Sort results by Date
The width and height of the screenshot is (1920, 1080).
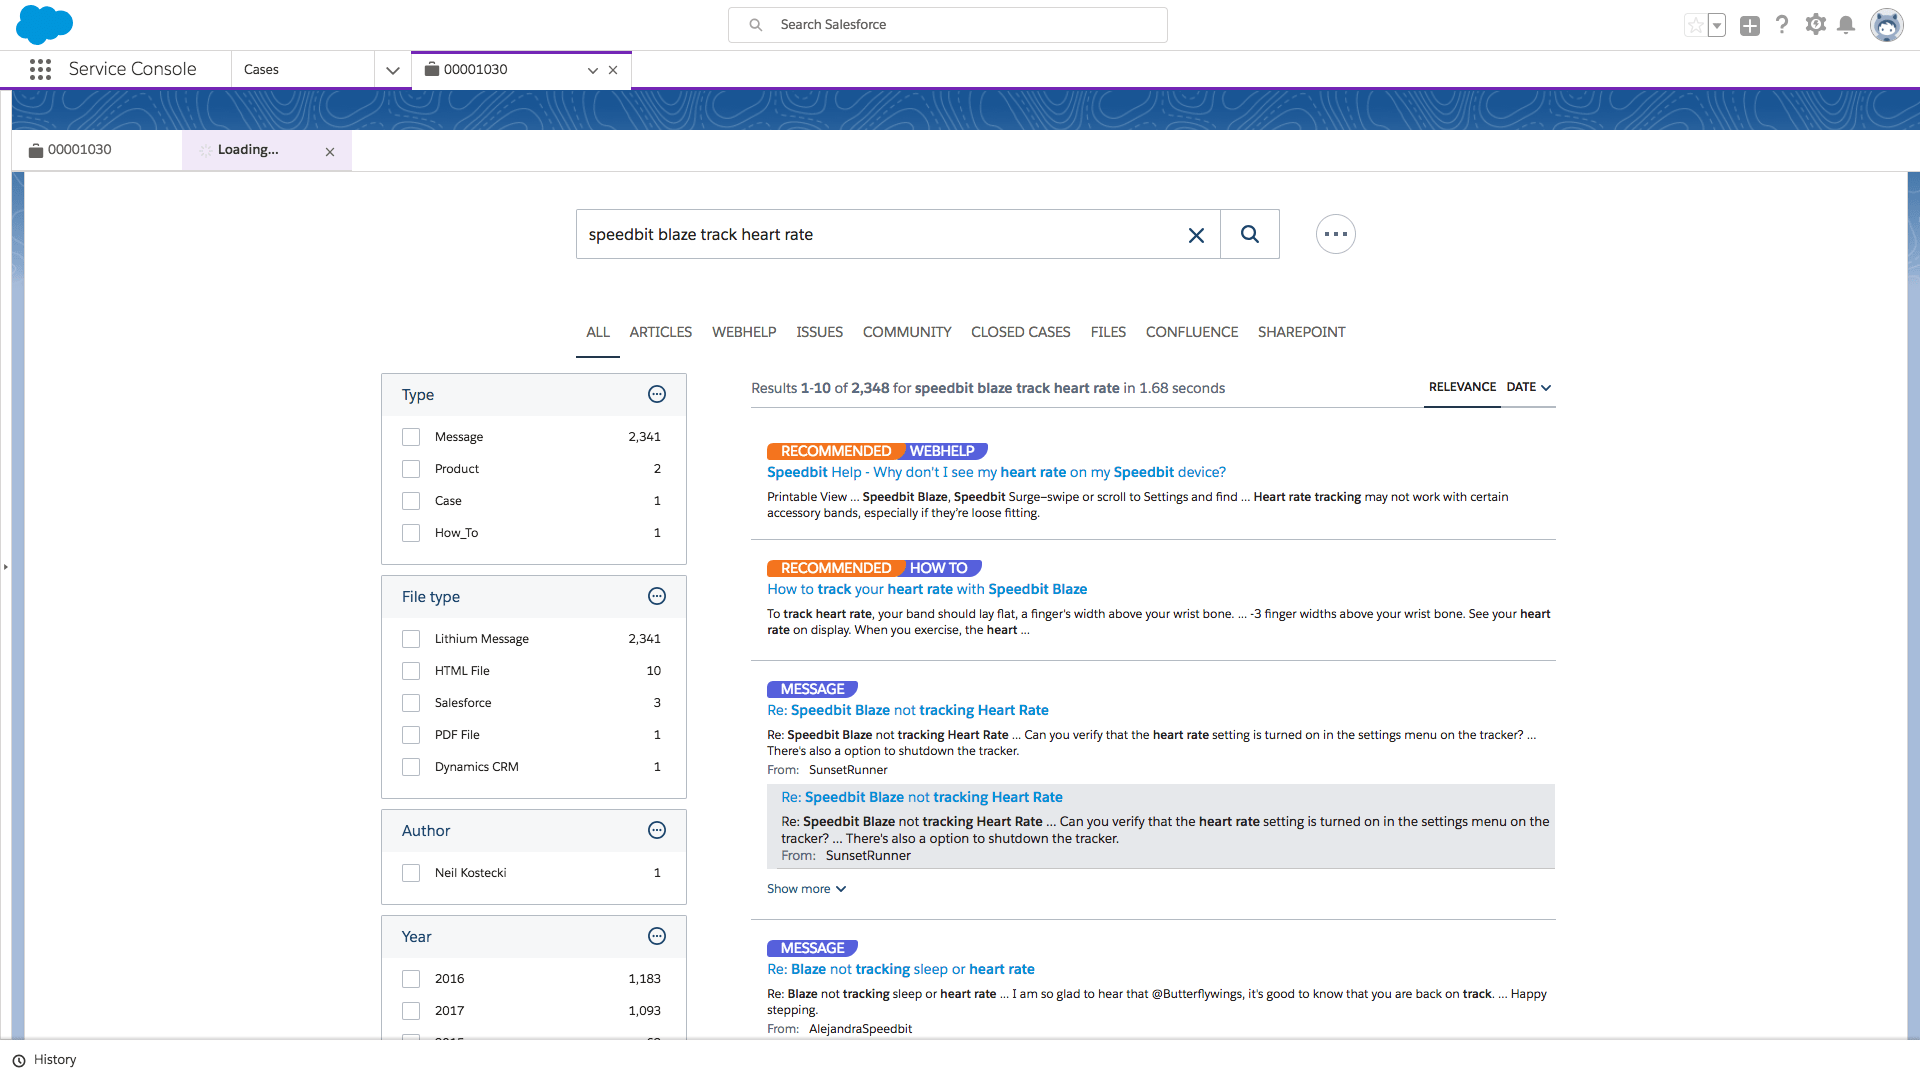point(1528,387)
